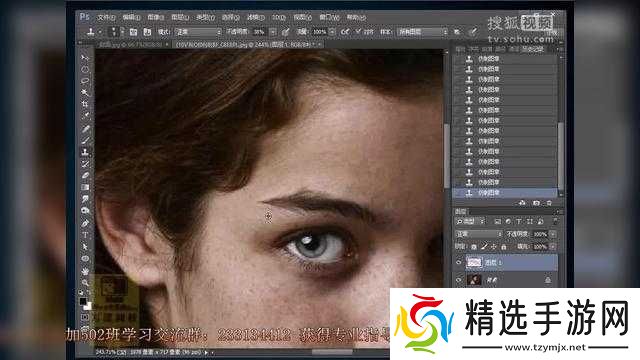This screenshot has width=640, height=360.
Task: Select the Eyedropper tool
Action: click(85, 116)
